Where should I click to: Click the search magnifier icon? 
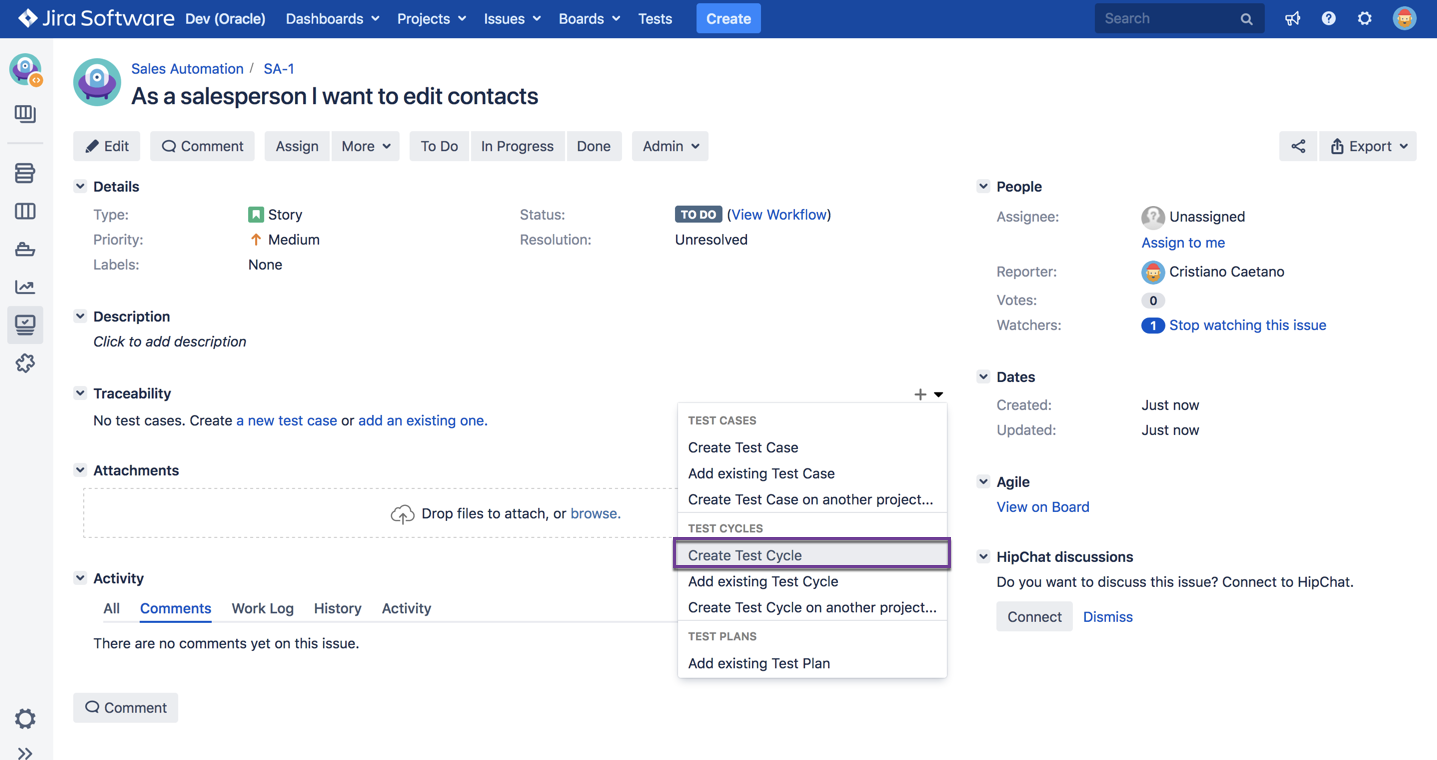coord(1246,18)
